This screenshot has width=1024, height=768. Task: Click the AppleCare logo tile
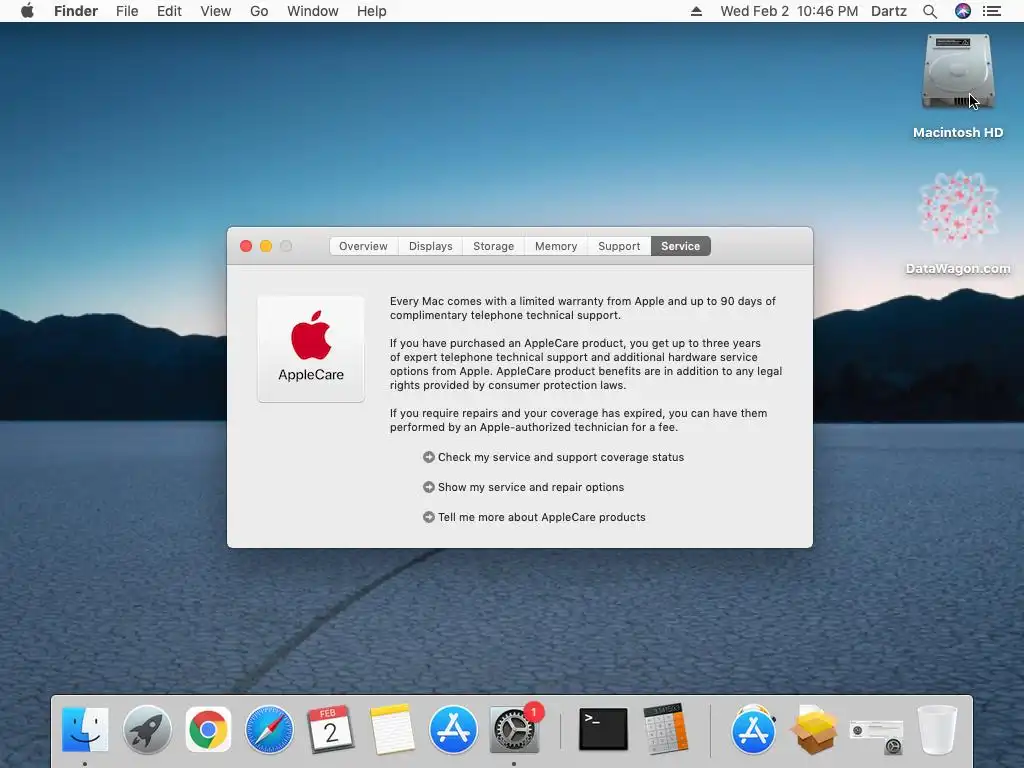[x=311, y=349]
